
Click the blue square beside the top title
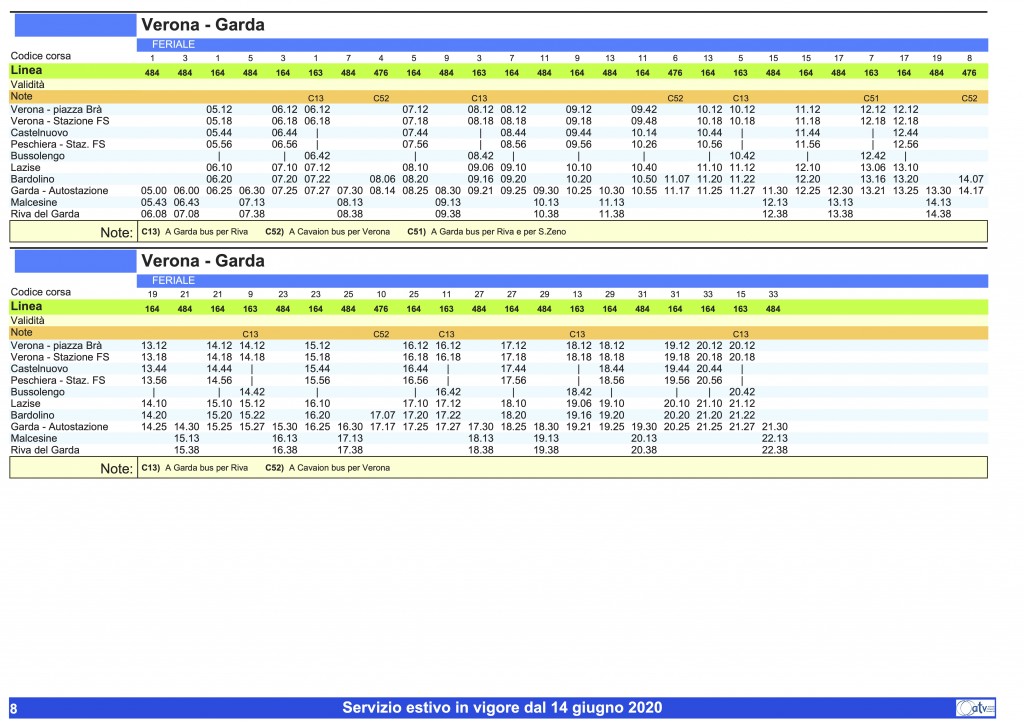[72, 25]
